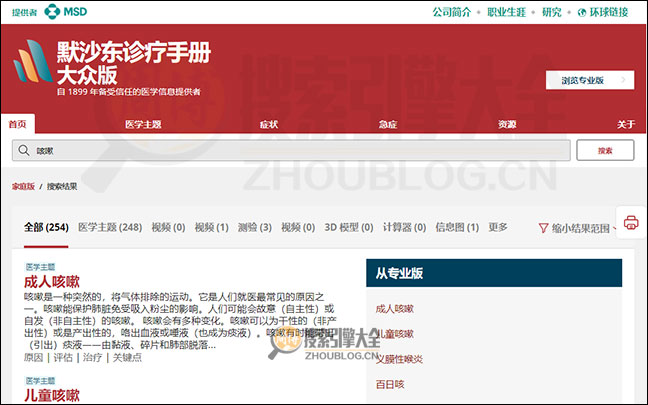
Task: Click the printer icon
Action: 631,222
